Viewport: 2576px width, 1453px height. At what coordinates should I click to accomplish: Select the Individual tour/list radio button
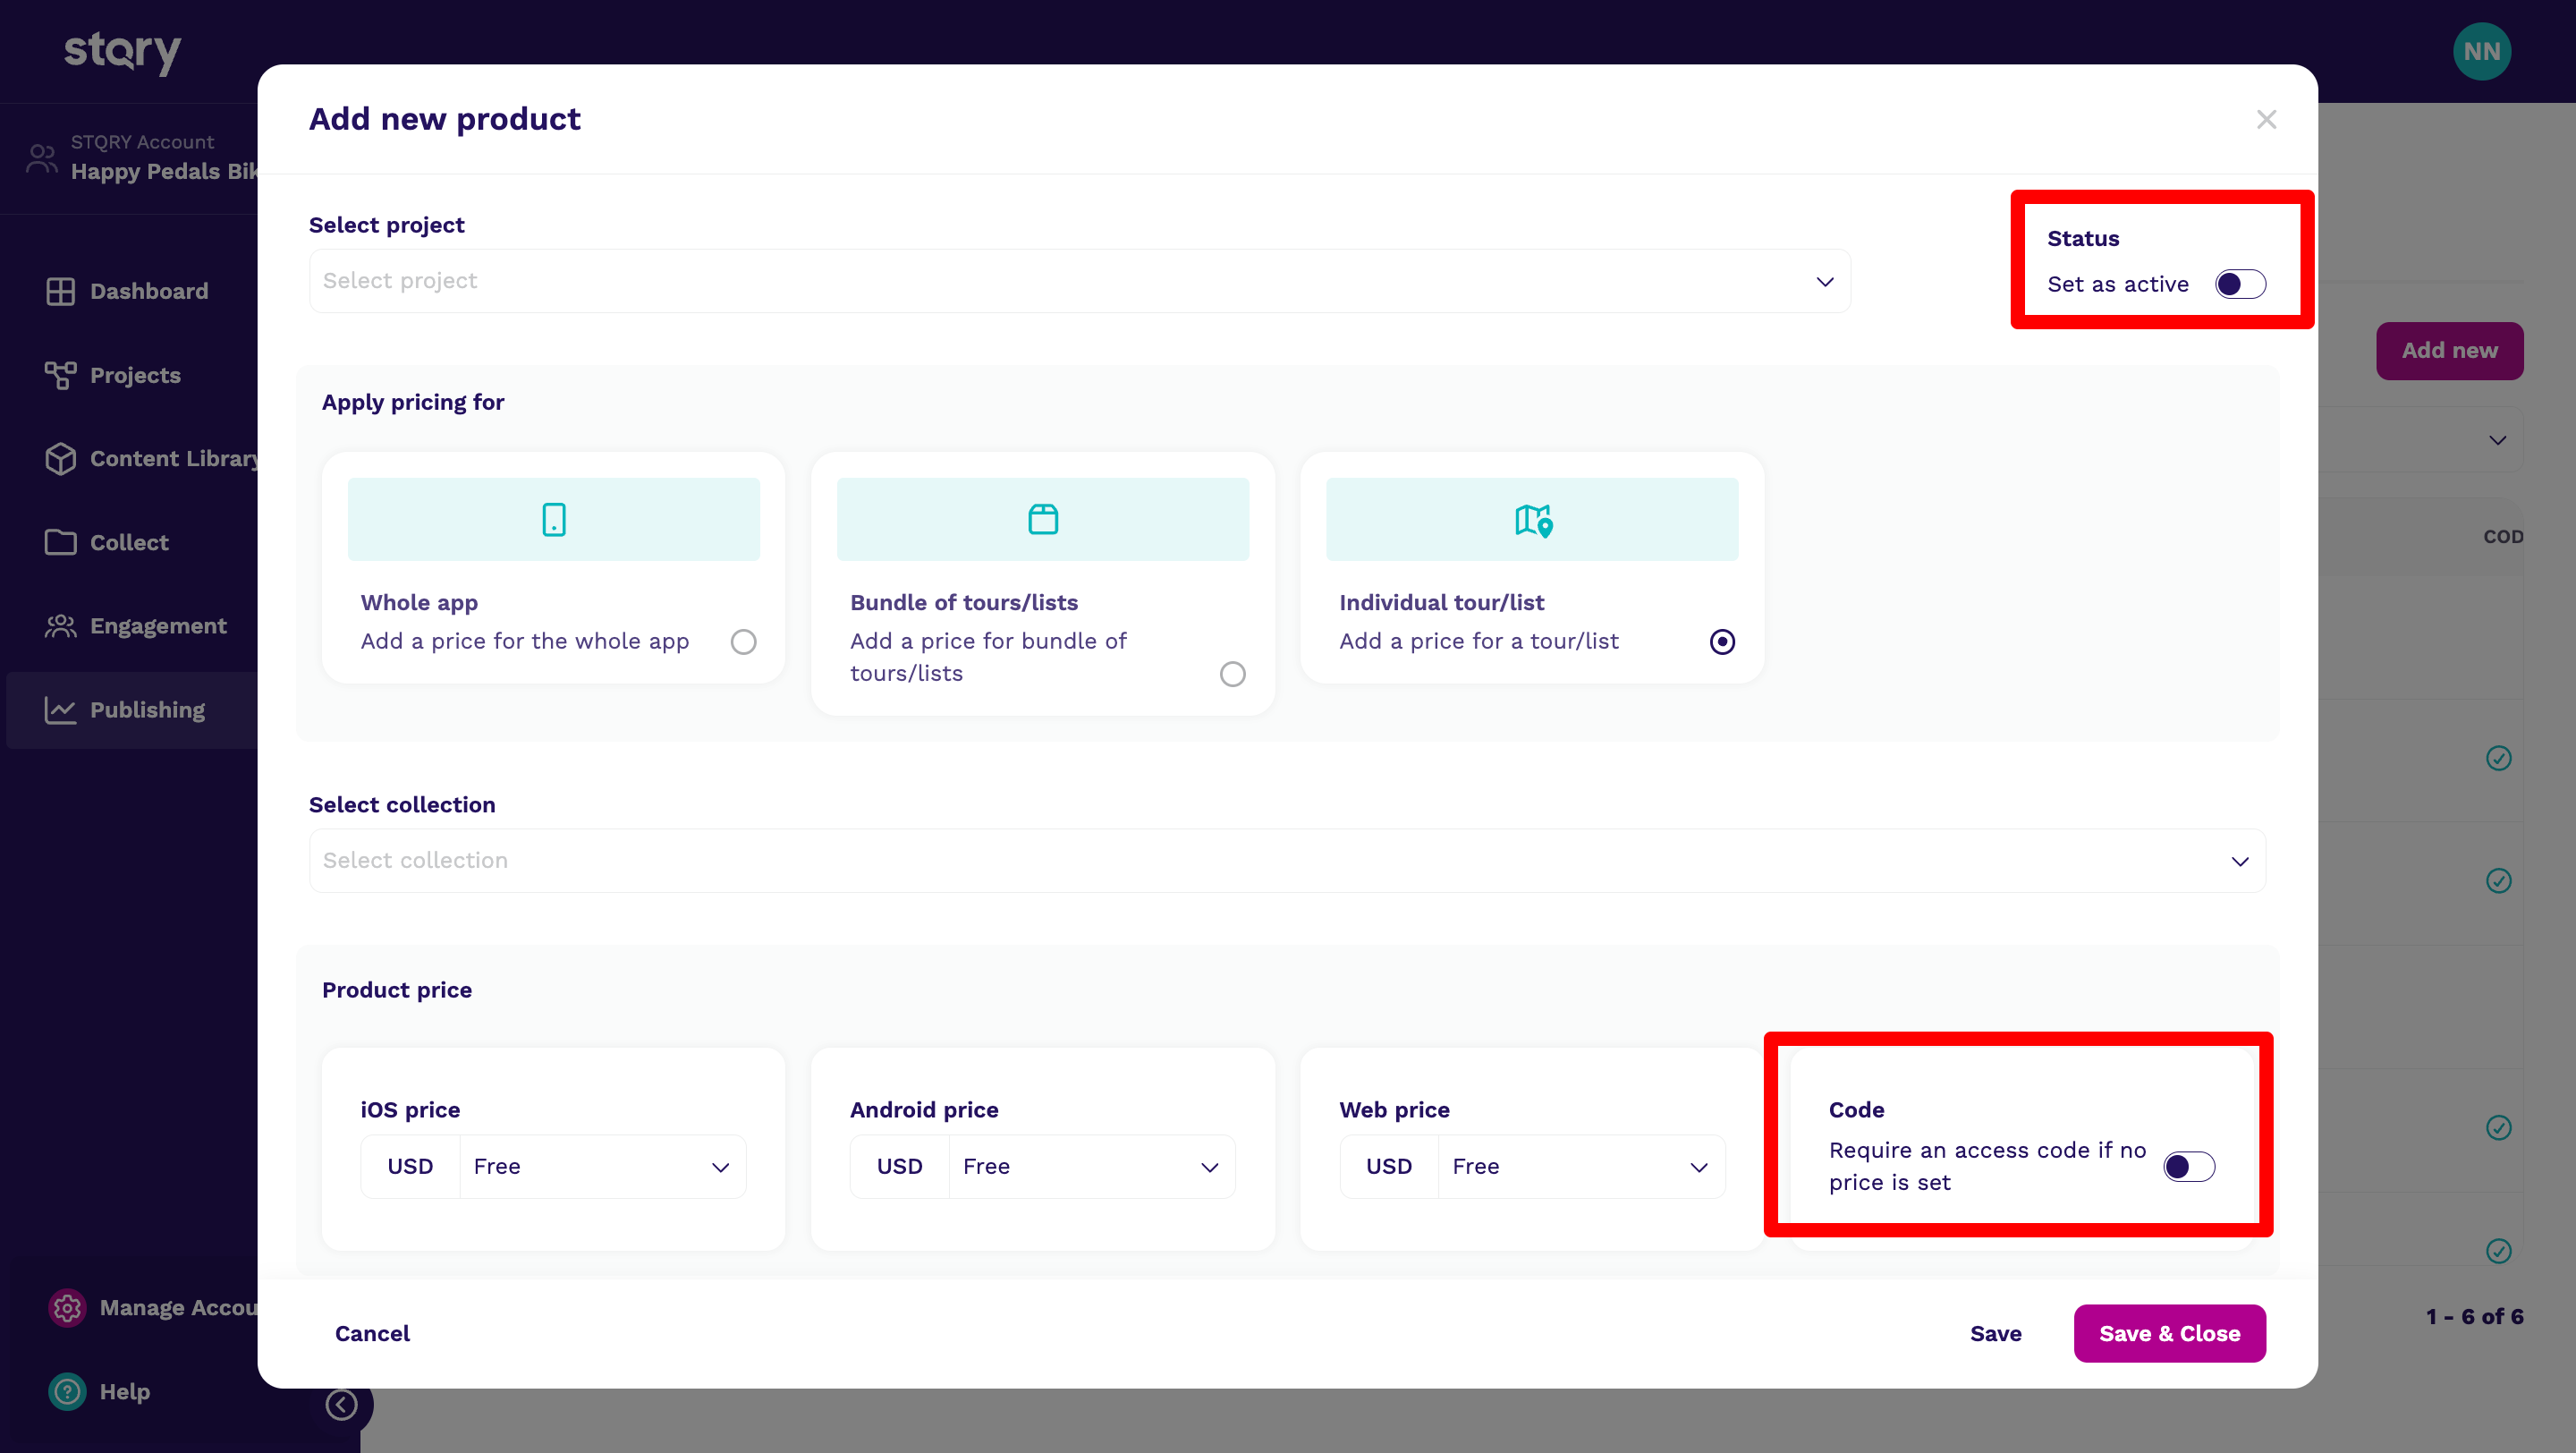pos(1722,641)
